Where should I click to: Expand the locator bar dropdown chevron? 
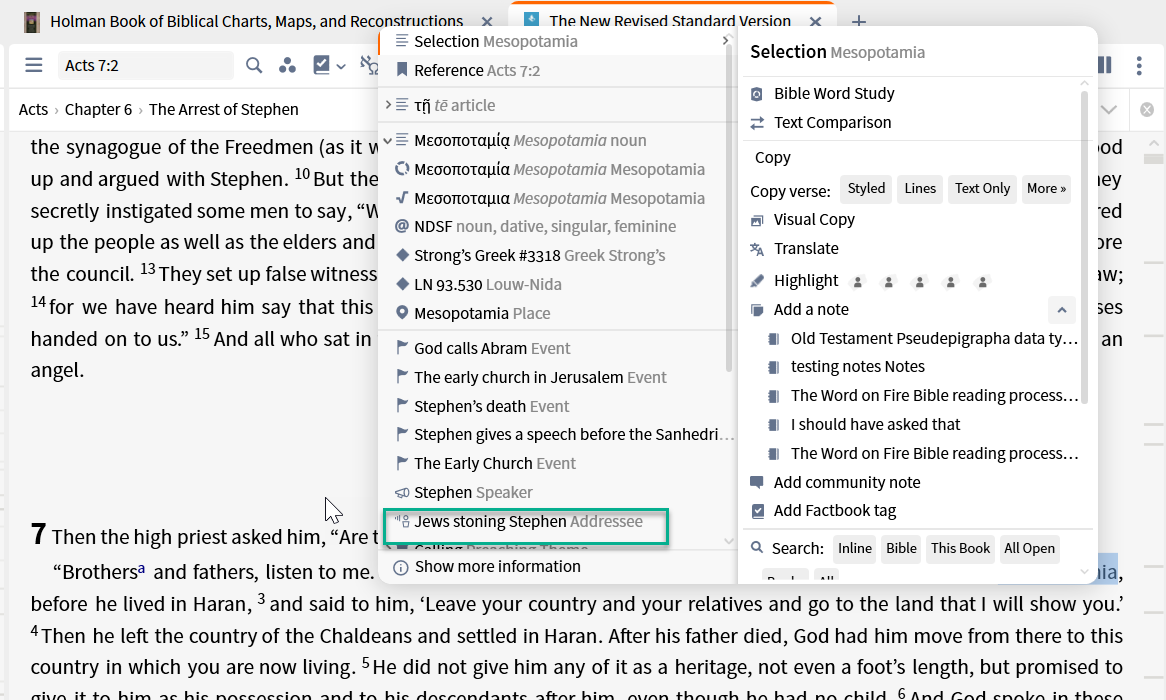pyautogui.click(x=1109, y=109)
